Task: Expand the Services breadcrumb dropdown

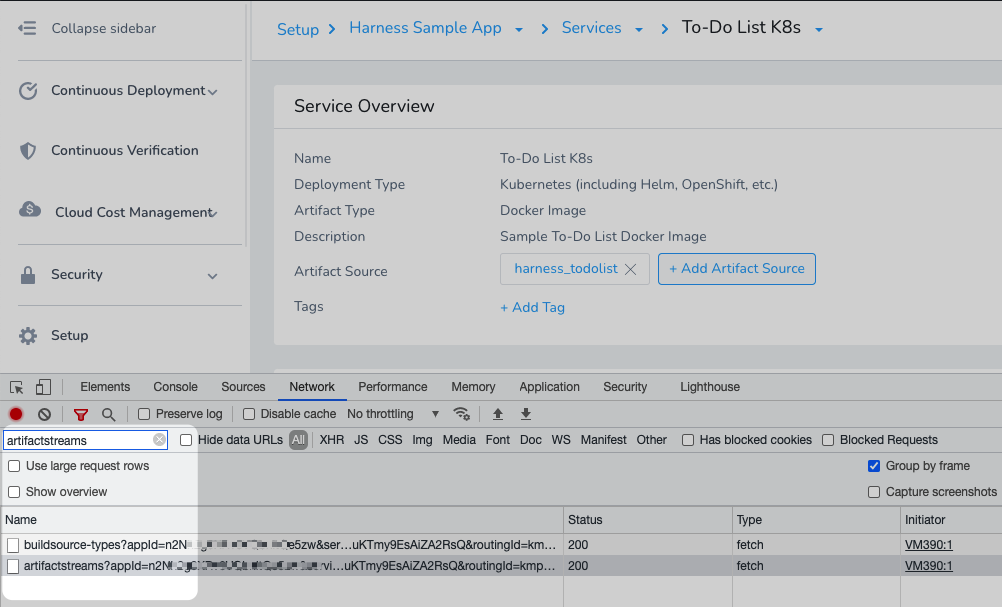Action: tap(638, 30)
